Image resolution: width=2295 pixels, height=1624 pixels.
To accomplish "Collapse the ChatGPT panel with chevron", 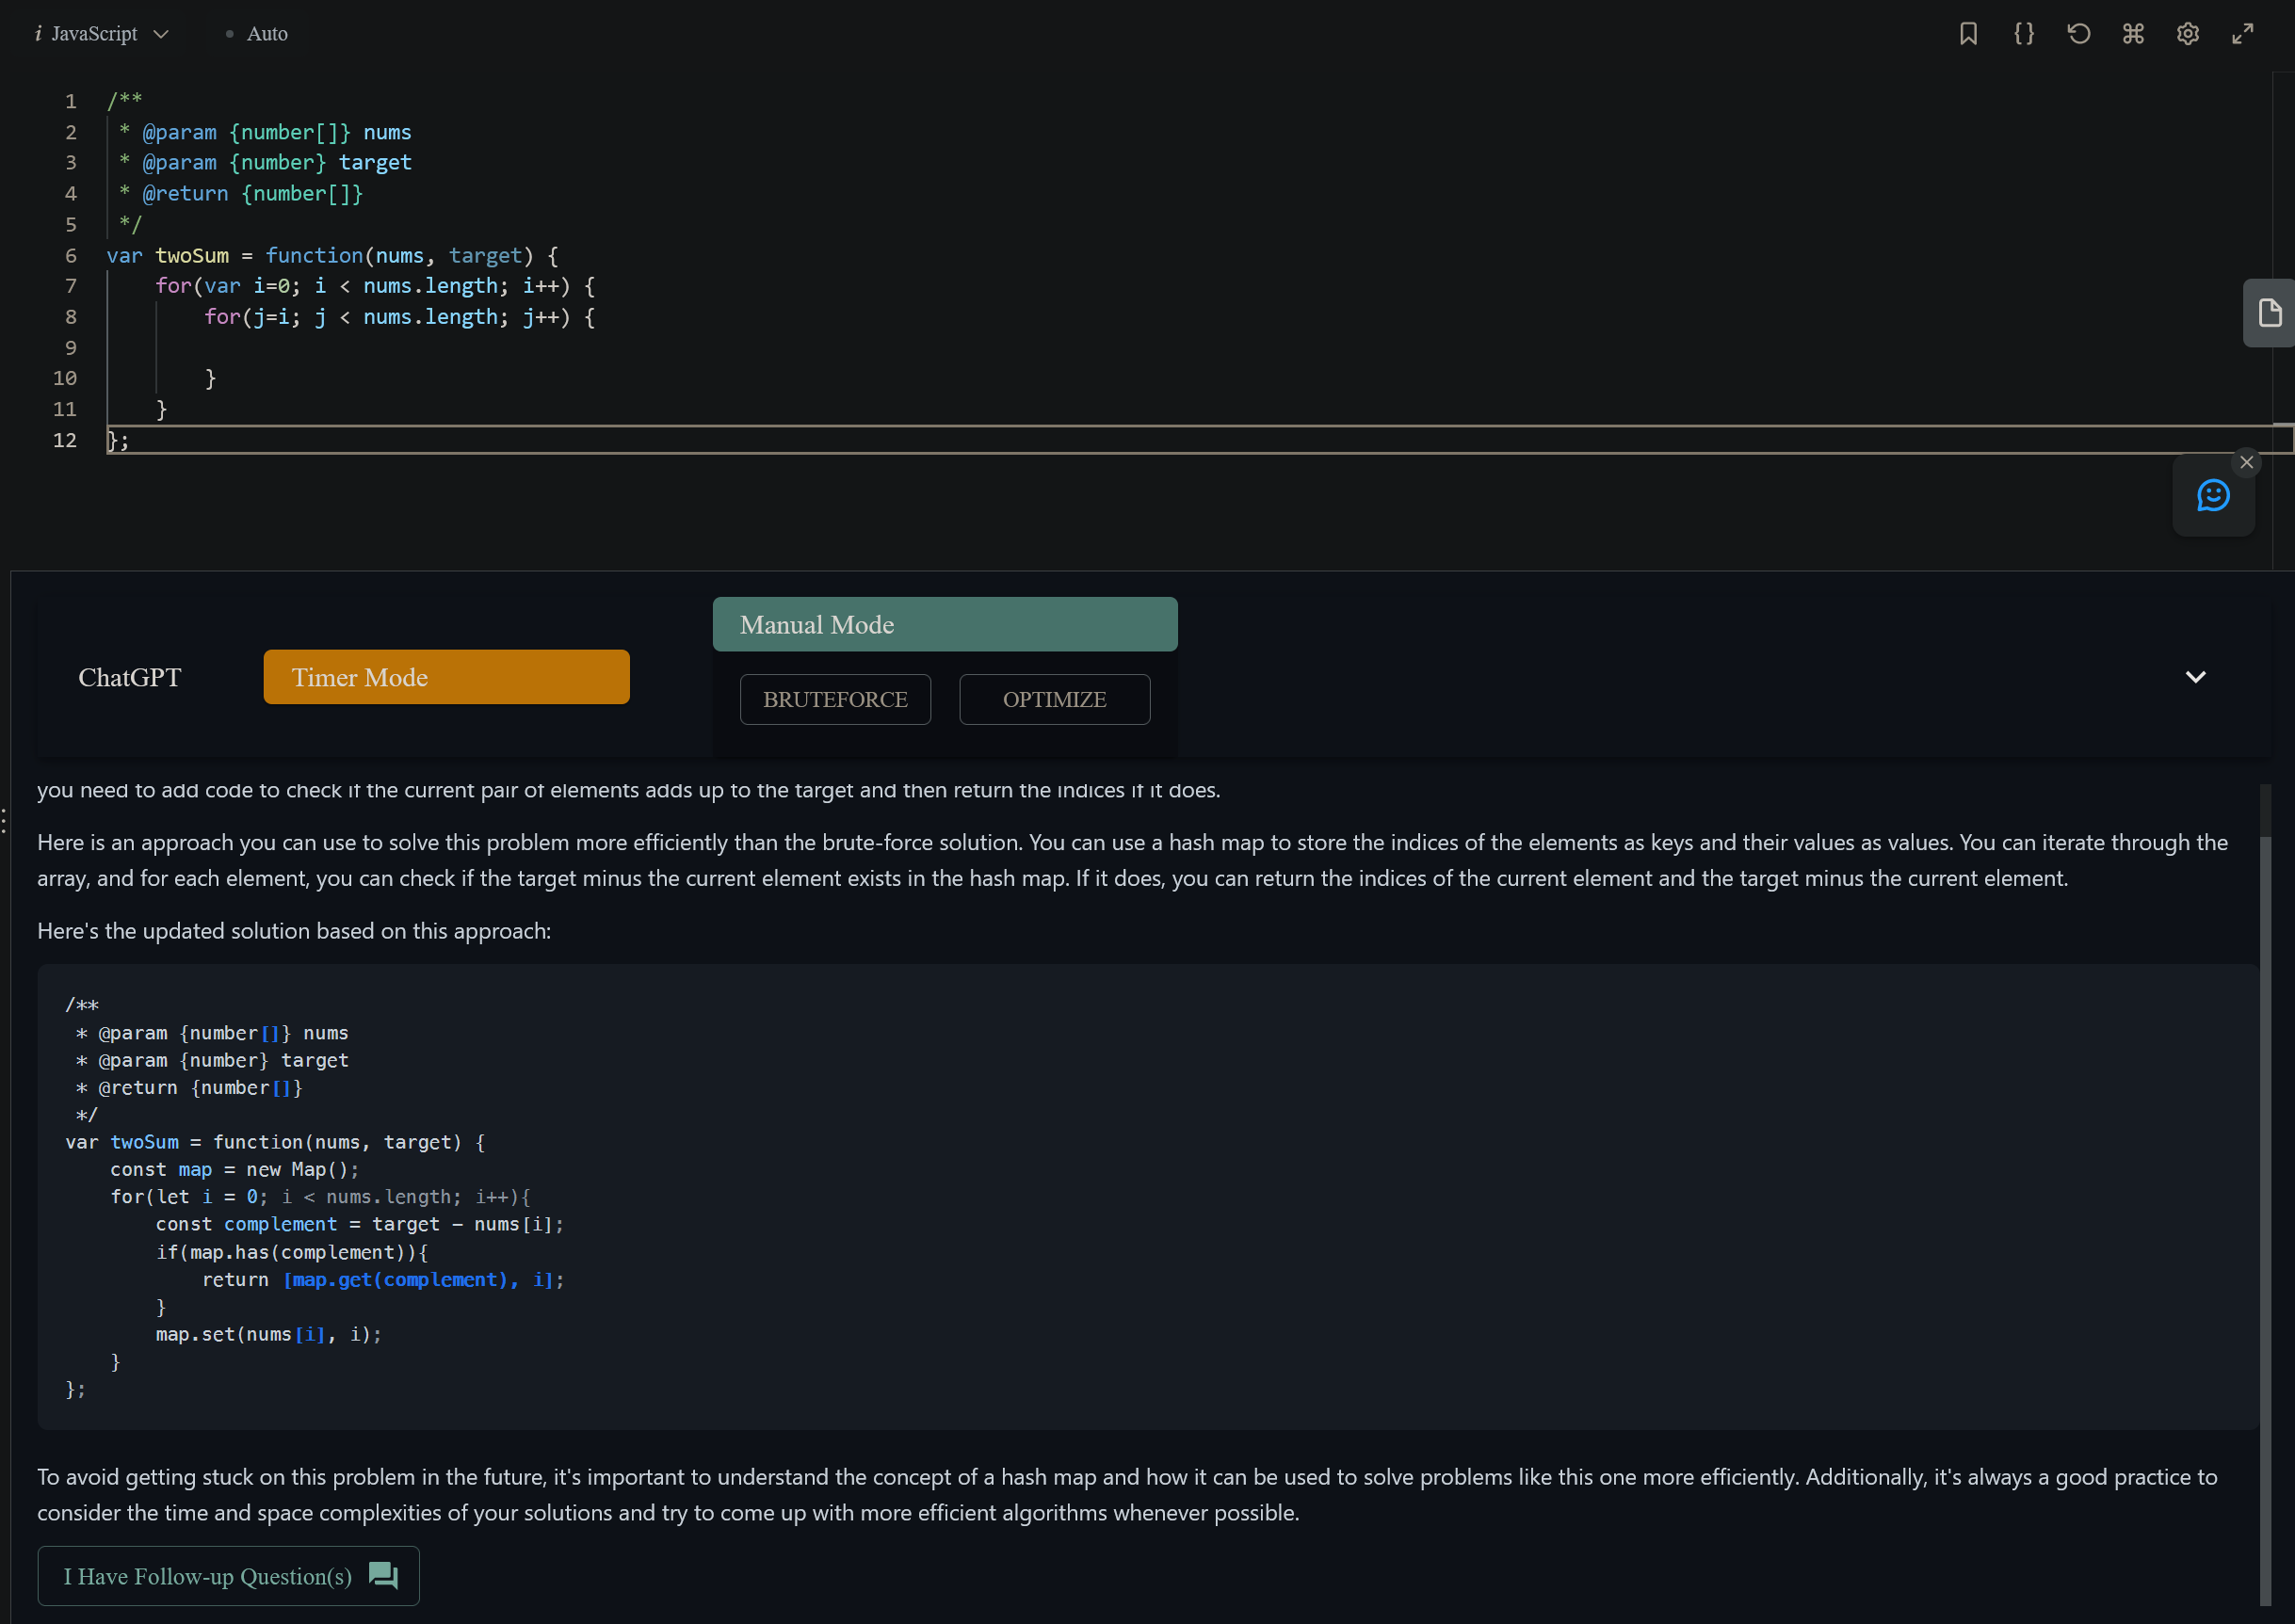I will (x=2195, y=677).
